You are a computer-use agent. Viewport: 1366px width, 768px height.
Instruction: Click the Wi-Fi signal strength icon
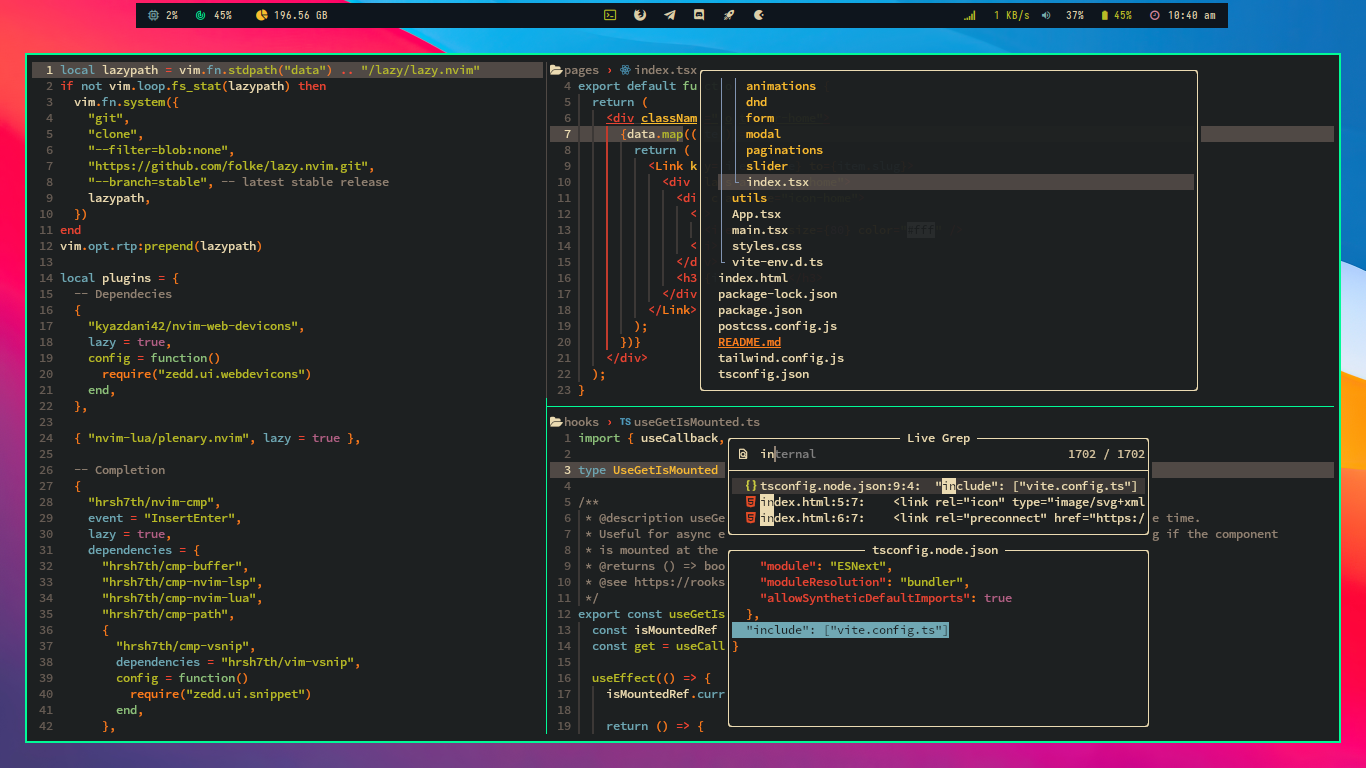tap(969, 15)
